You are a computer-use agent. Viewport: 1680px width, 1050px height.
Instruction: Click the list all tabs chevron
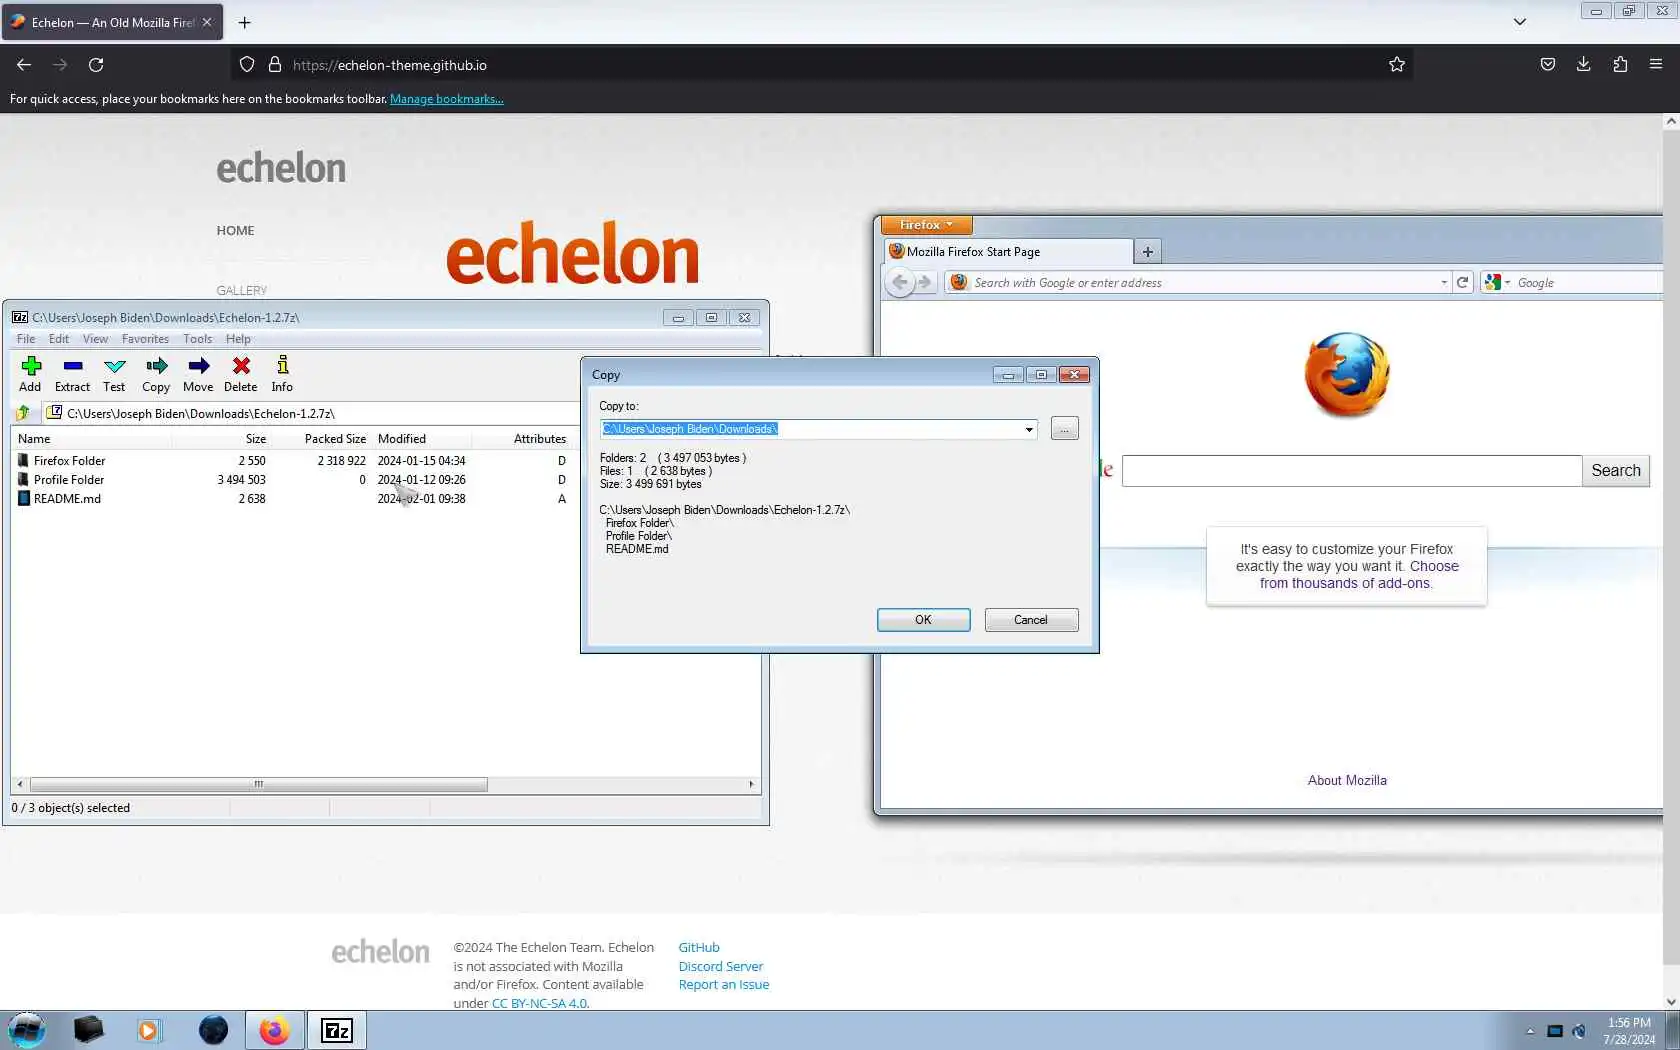[x=1520, y=22]
